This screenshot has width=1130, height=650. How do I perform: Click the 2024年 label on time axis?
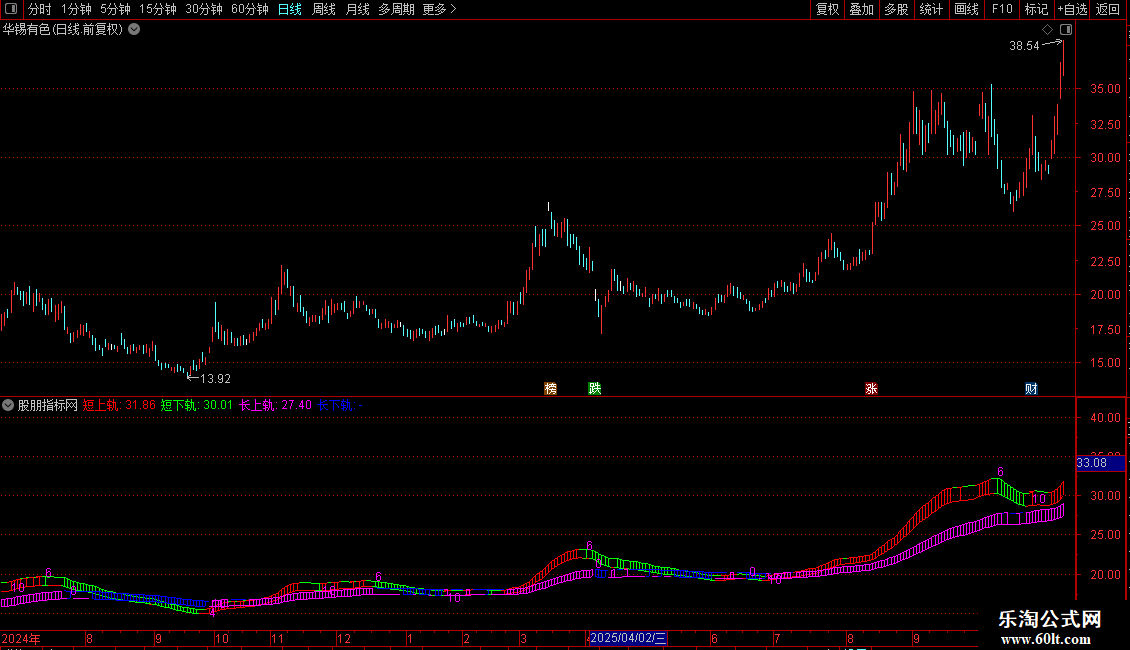21,638
